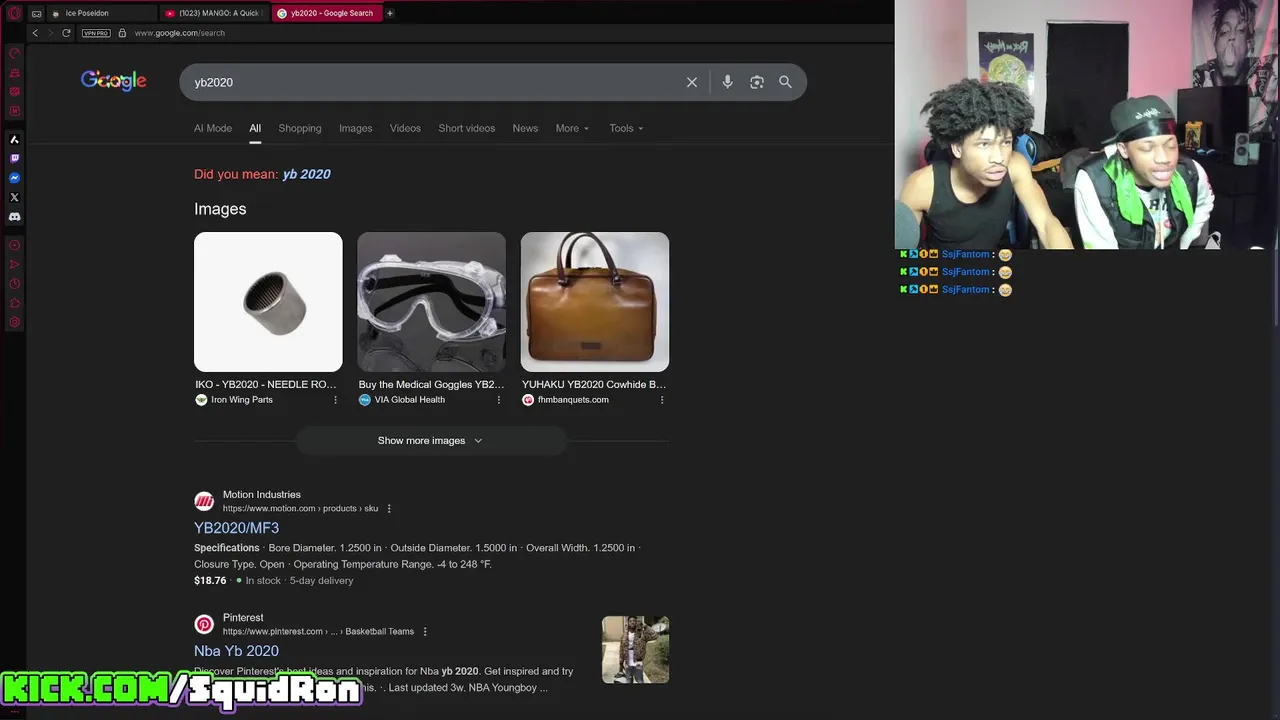Viewport: 1280px width, 720px height.
Task: Open Extensions cube icon in sidebar
Action: point(14,303)
